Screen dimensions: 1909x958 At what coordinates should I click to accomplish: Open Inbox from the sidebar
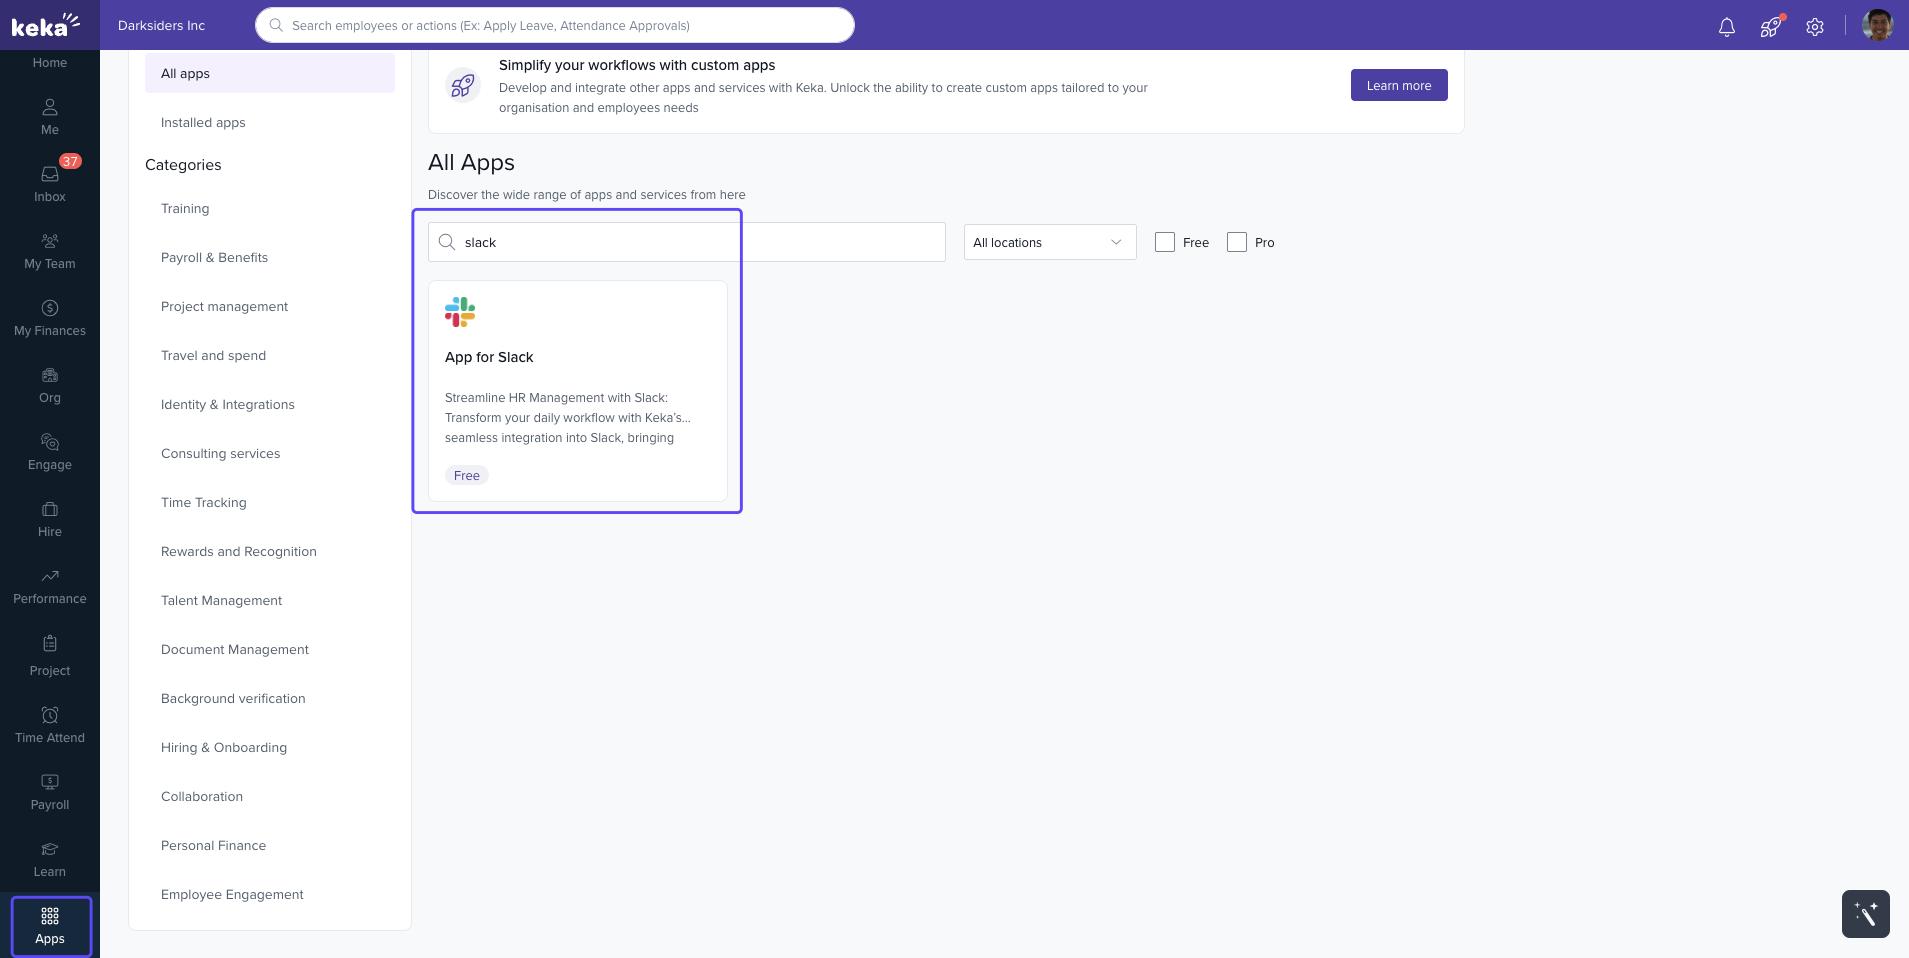50,182
